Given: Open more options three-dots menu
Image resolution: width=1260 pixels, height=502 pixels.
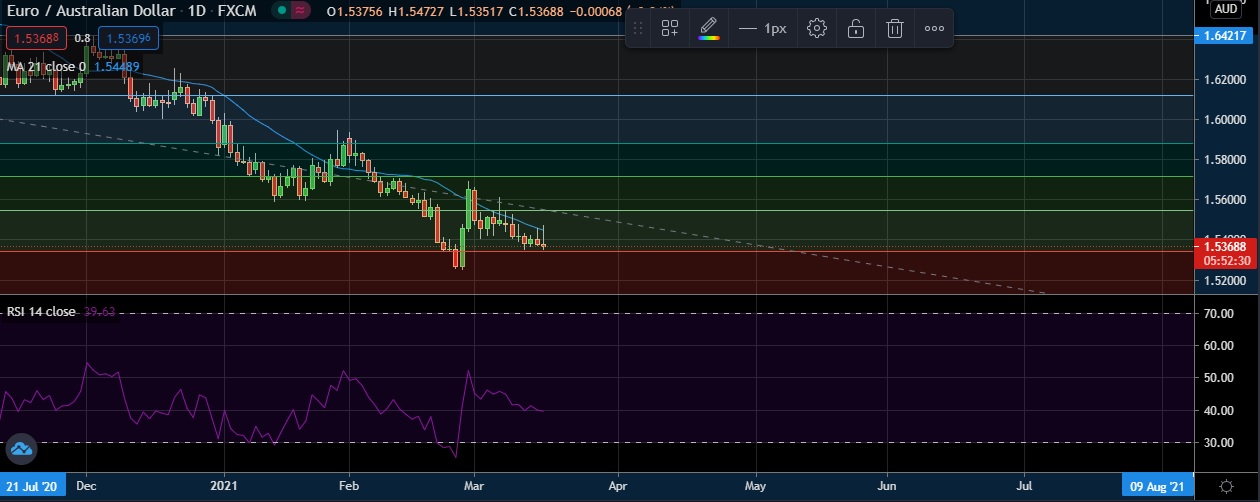Looking at the screenshot, I should pyautogui.click(x=934, y=28).
